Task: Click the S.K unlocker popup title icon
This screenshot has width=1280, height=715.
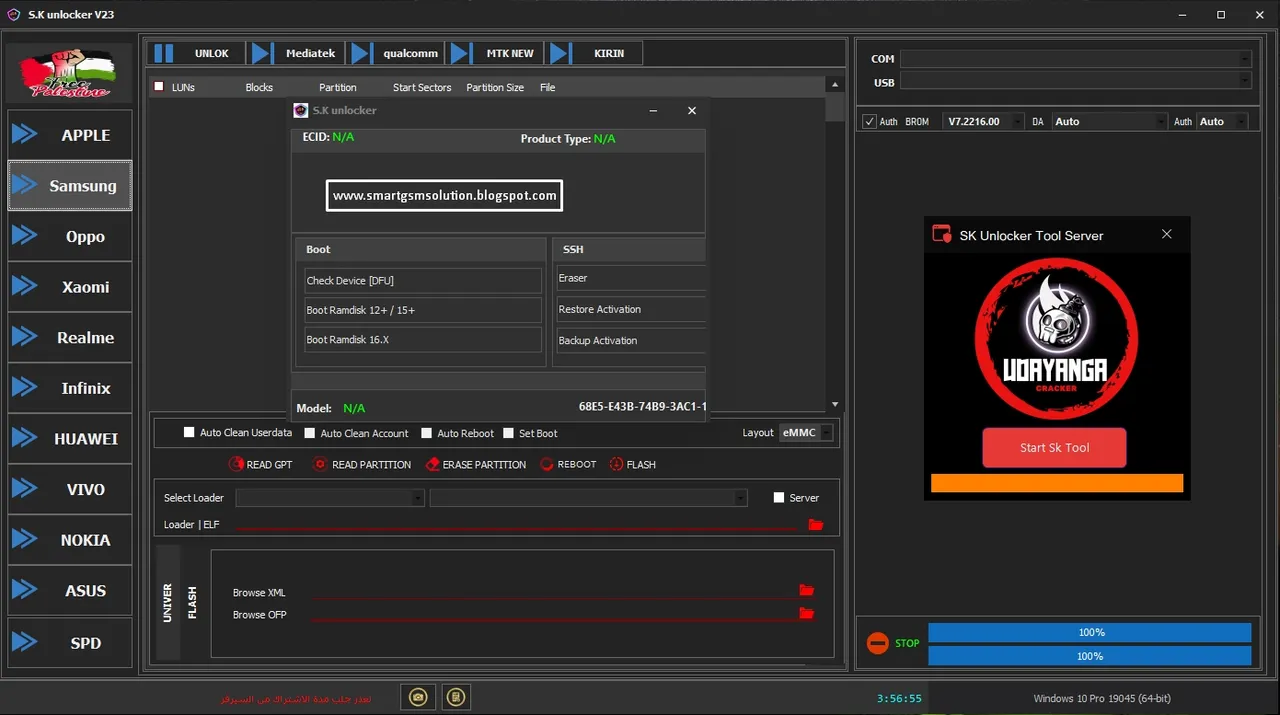Action: pyautogui.click(x=300, y=110)
